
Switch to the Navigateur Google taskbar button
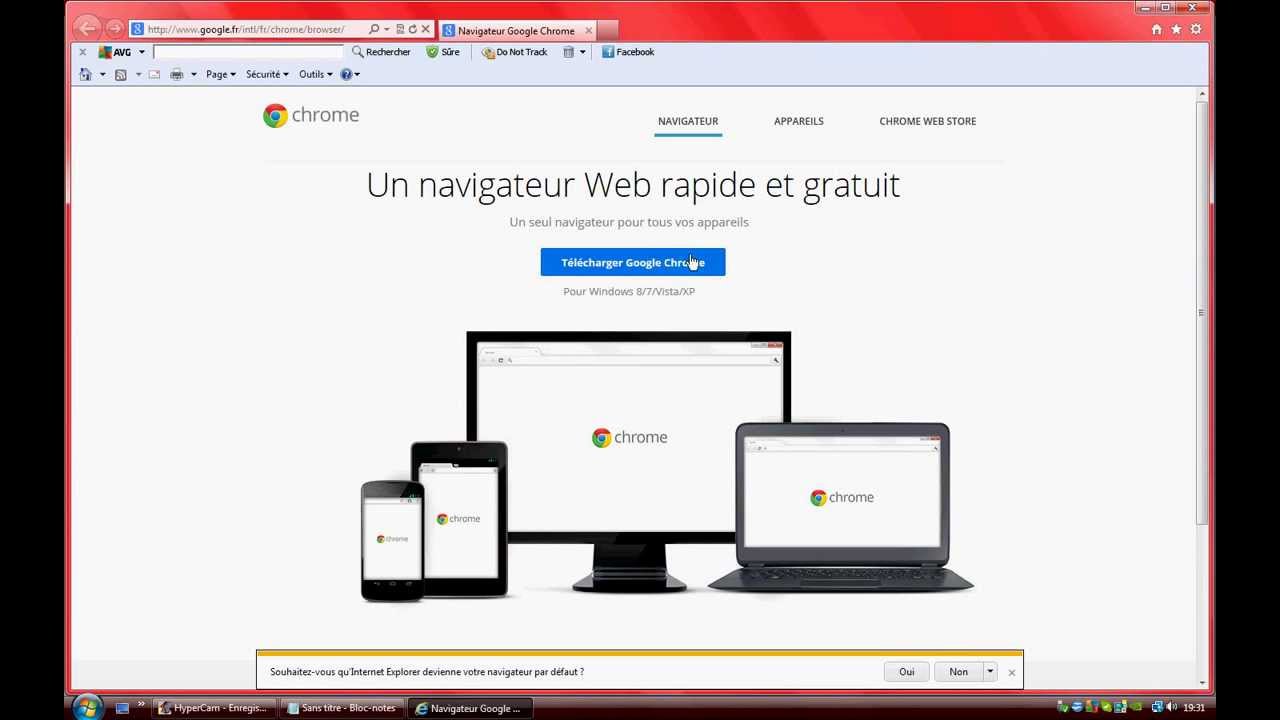point(470,708)
